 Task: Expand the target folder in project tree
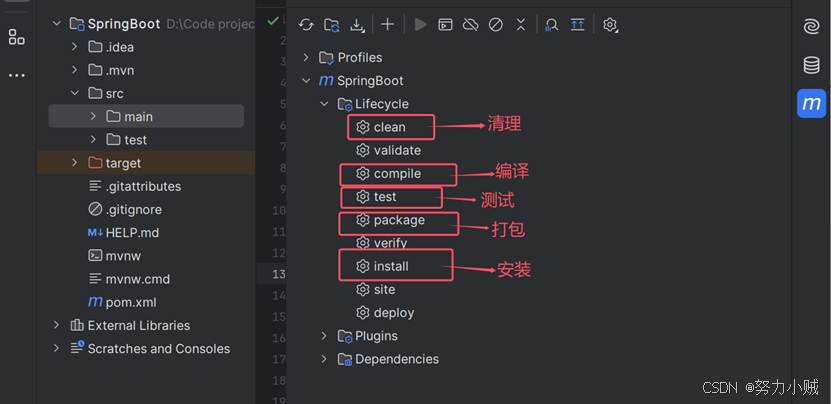pos(75,163)
